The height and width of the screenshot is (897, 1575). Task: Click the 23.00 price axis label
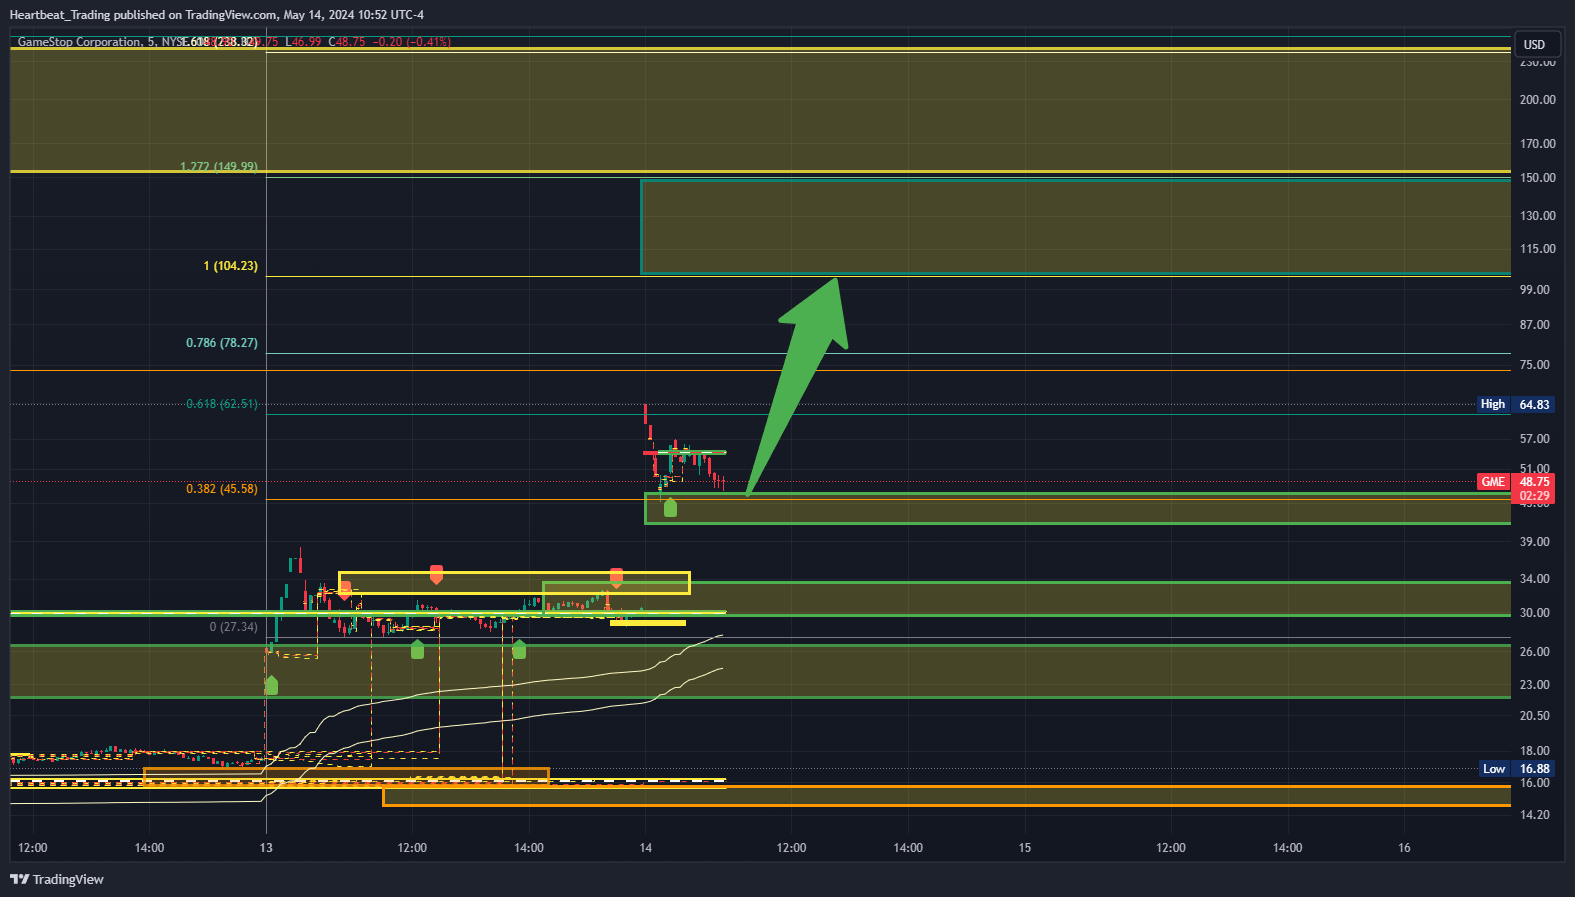point(1535,685)
